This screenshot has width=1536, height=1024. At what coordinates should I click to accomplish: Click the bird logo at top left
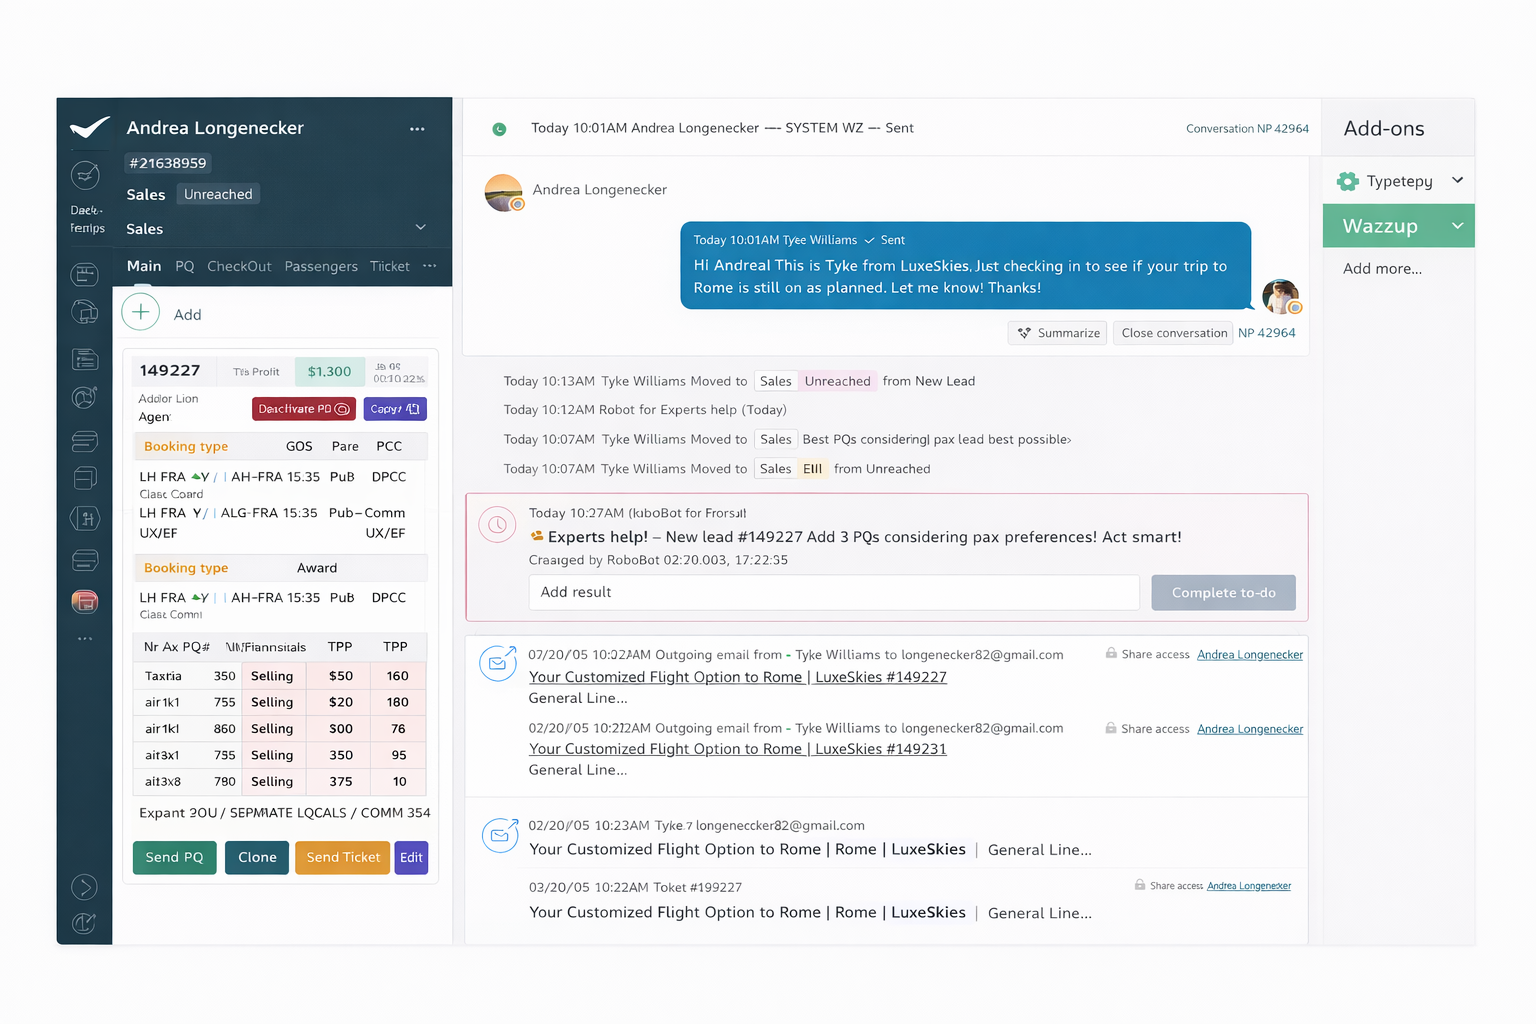point(89,128)
